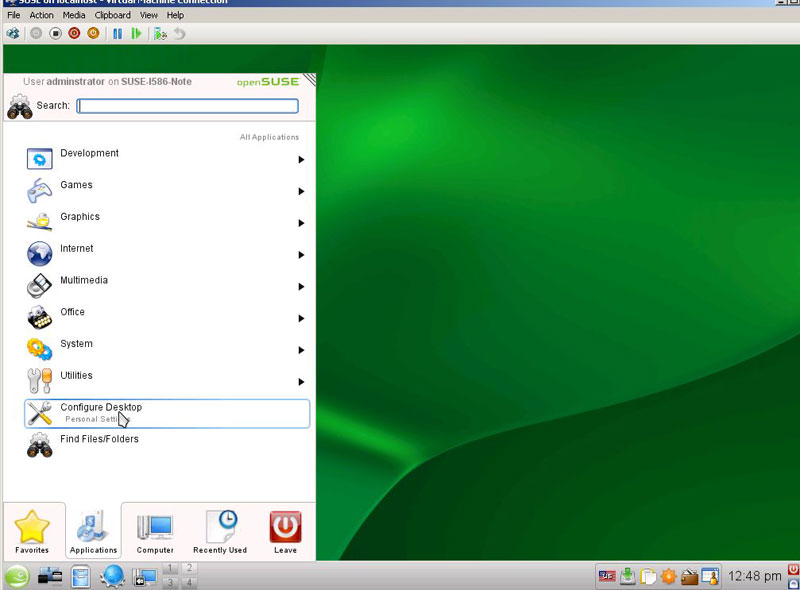Click the red Shut Down toolbar icon
Image resolution: width=800 pixels, height=590 pixels.
tap(74, 34)
